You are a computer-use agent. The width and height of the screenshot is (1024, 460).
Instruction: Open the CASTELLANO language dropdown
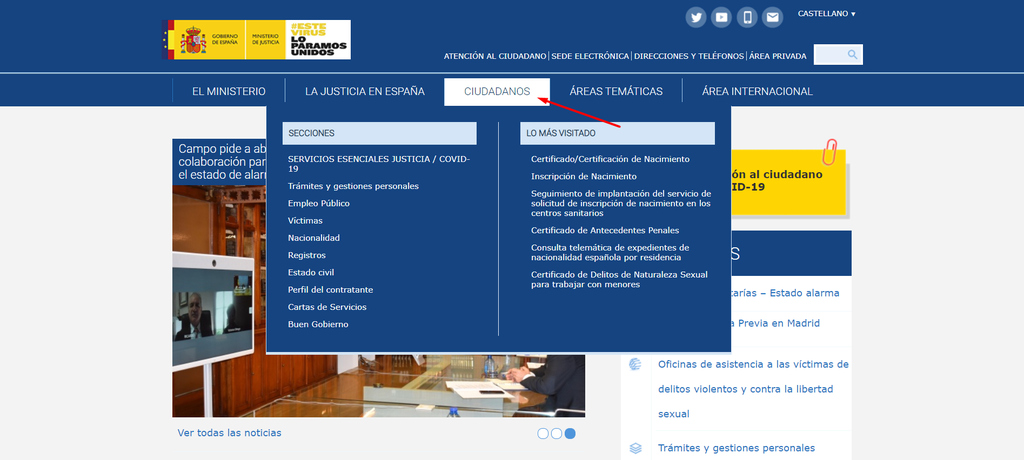pos(826,14)
